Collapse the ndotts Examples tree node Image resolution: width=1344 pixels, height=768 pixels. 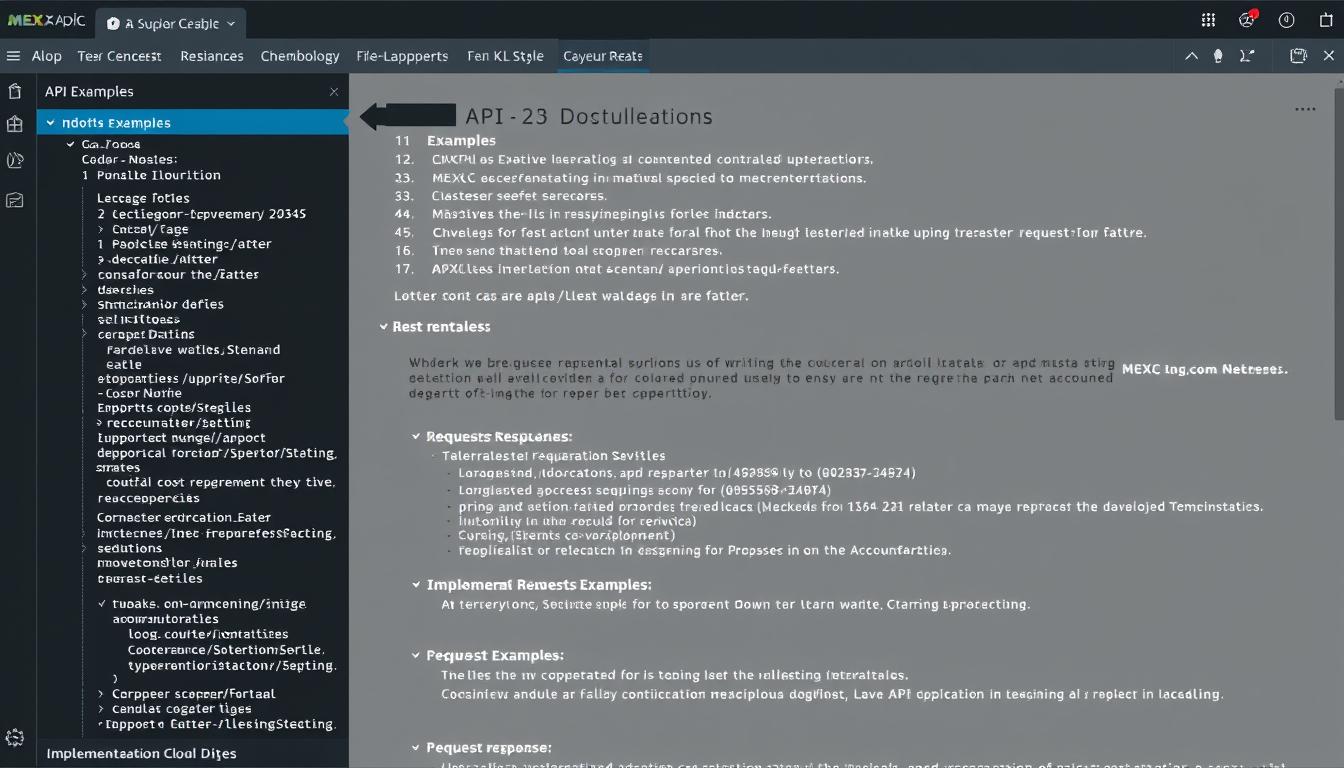pyautogui.click(x=51, y=123)
